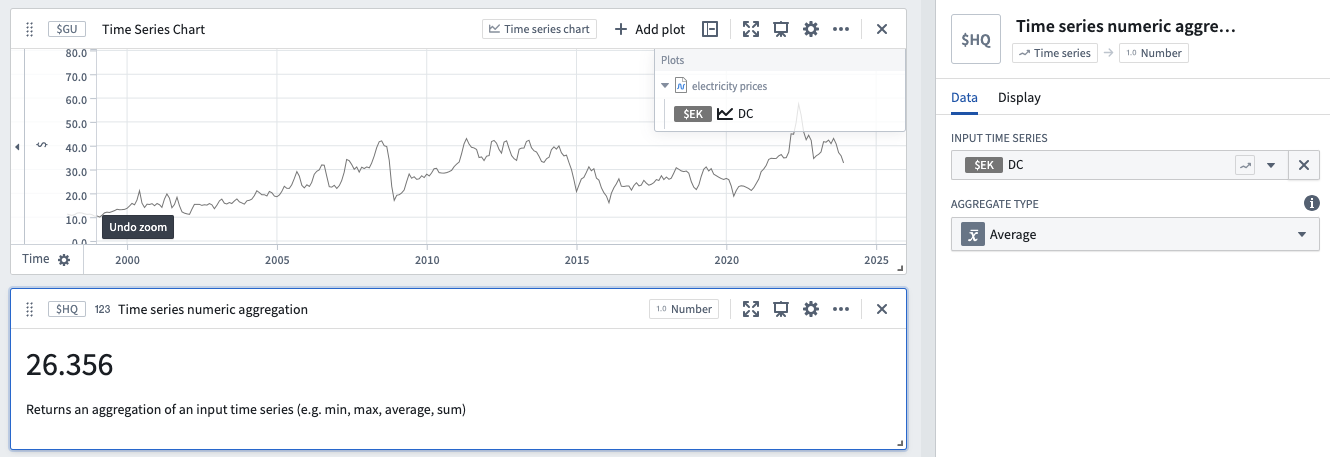Click the 'Add plot' button
Image resolution: width=1330 pixels, height=457 pixels.
coord(650,29)
